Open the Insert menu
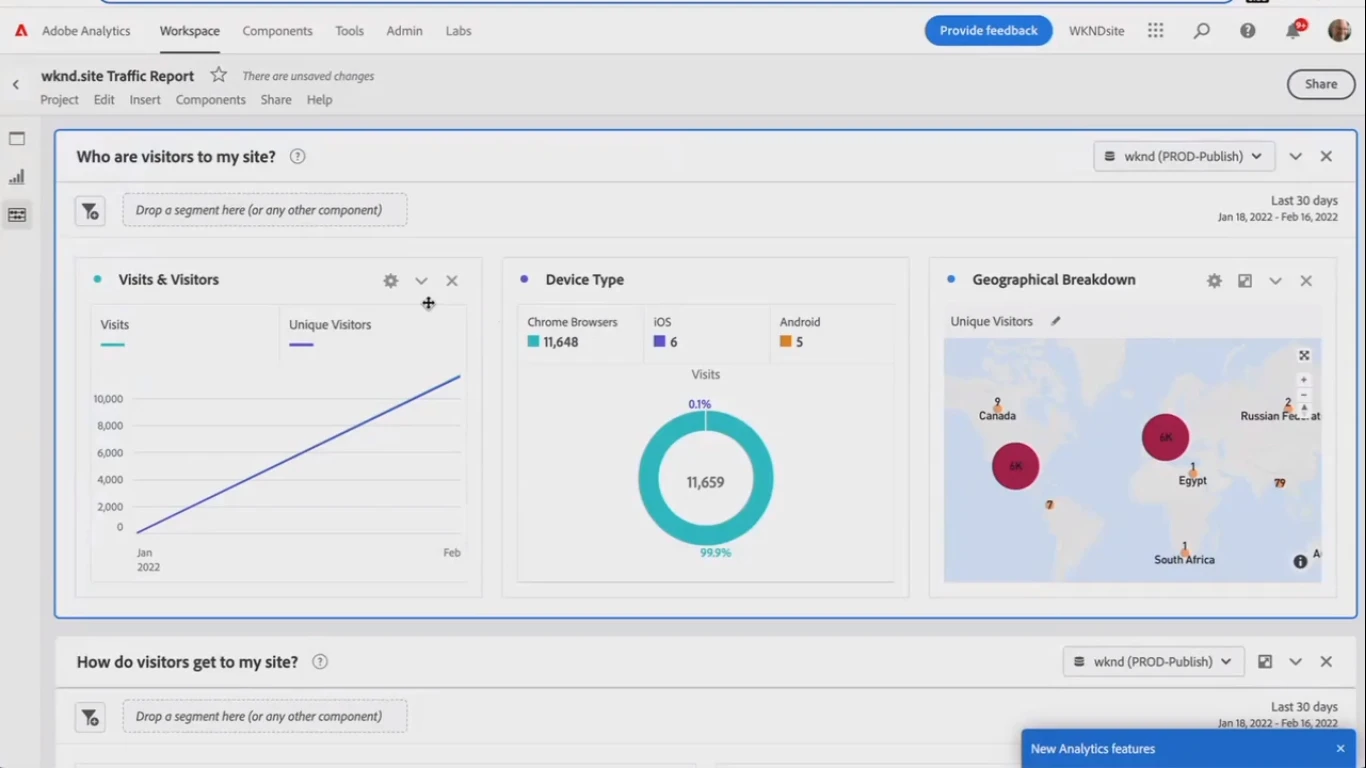 tap(145, 100)
